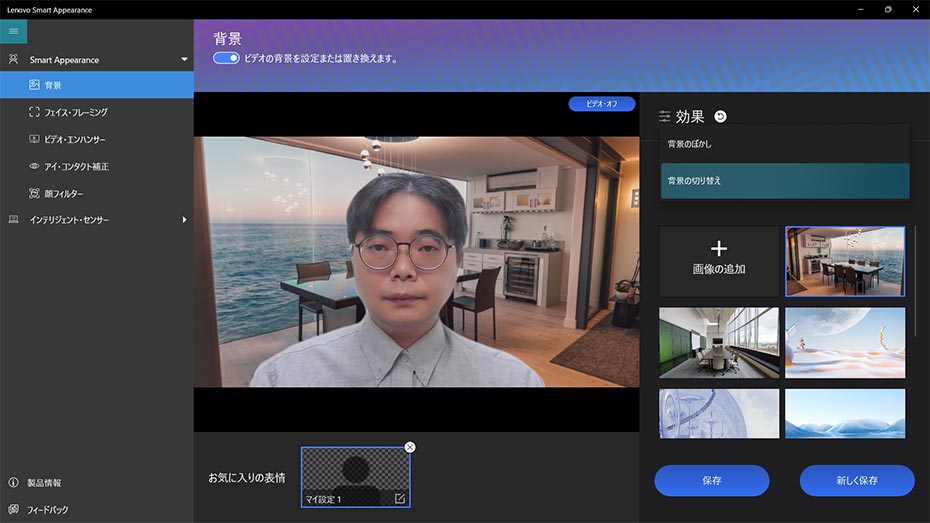
Task: Remove マイ設定 1 with the X icon
Action: pos(409,447)
